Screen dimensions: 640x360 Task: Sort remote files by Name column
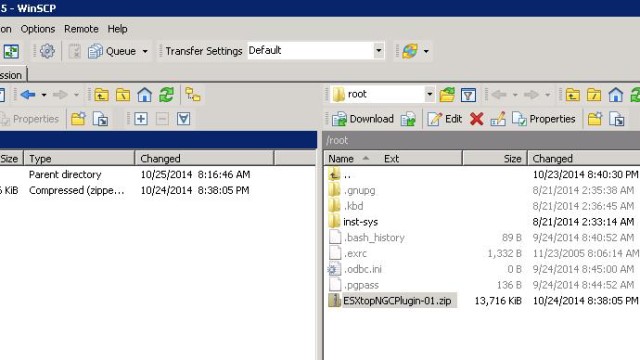(x=341, y=159)
